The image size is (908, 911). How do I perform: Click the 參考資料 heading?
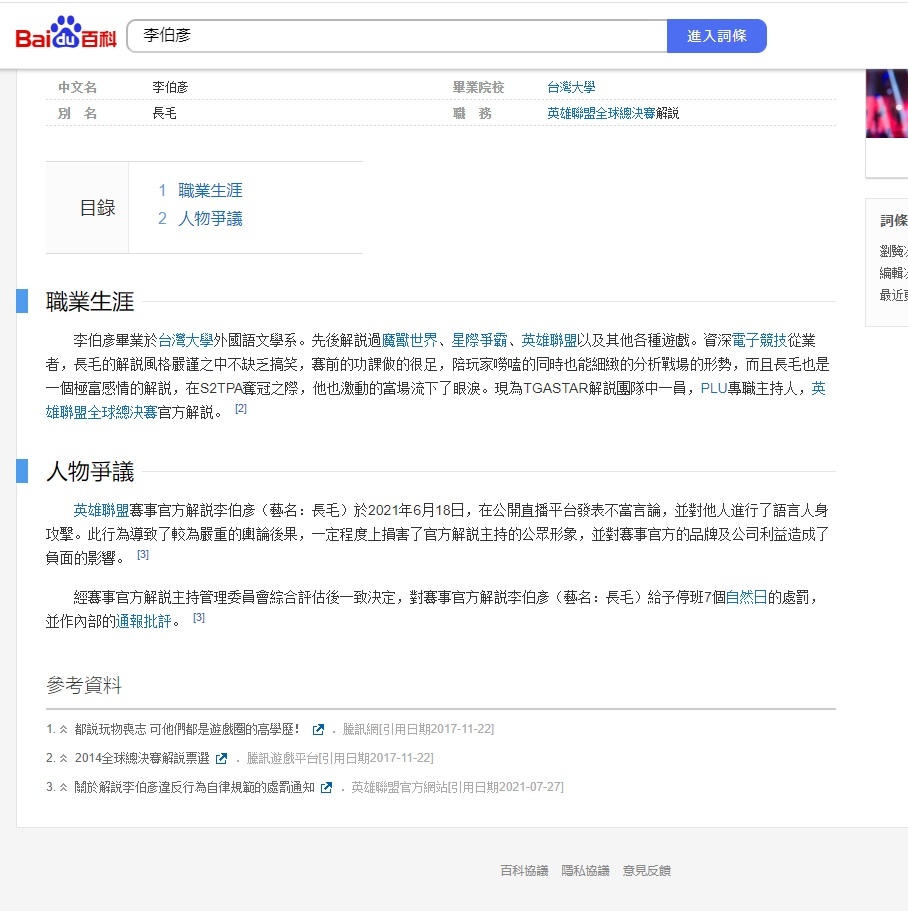(x=84, y=686)
